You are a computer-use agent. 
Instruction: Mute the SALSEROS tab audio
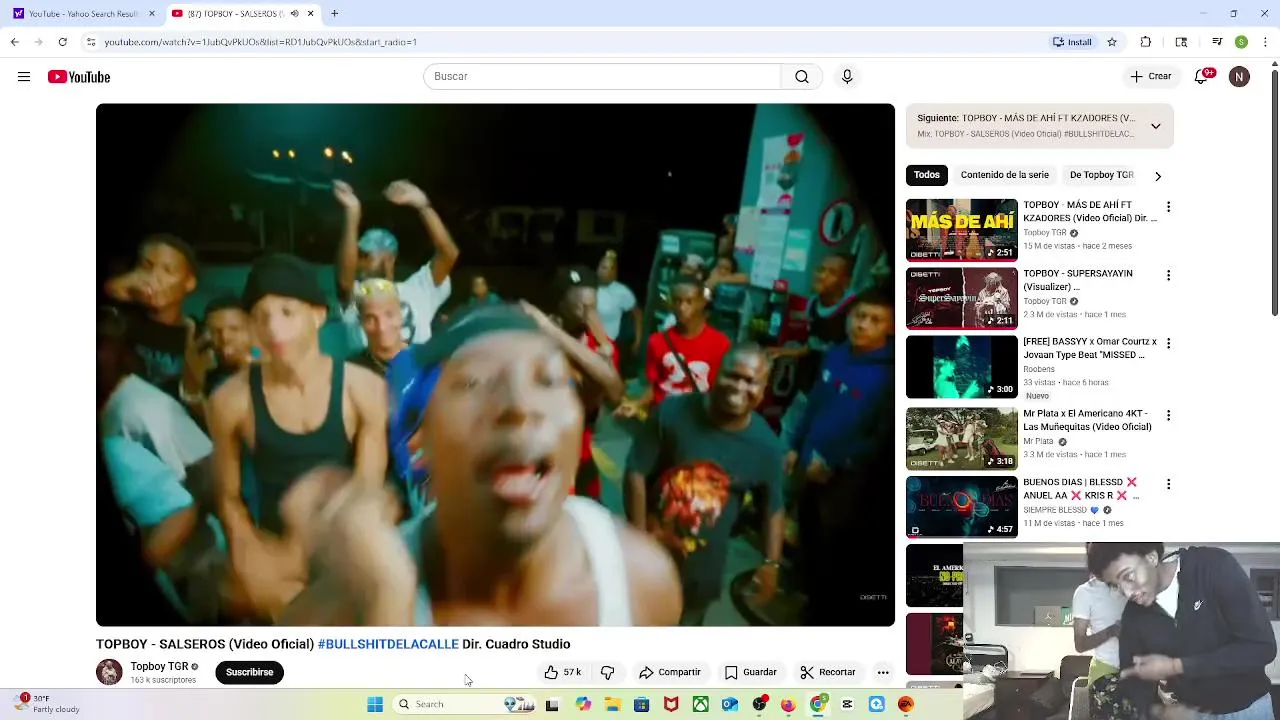point(294,14)
